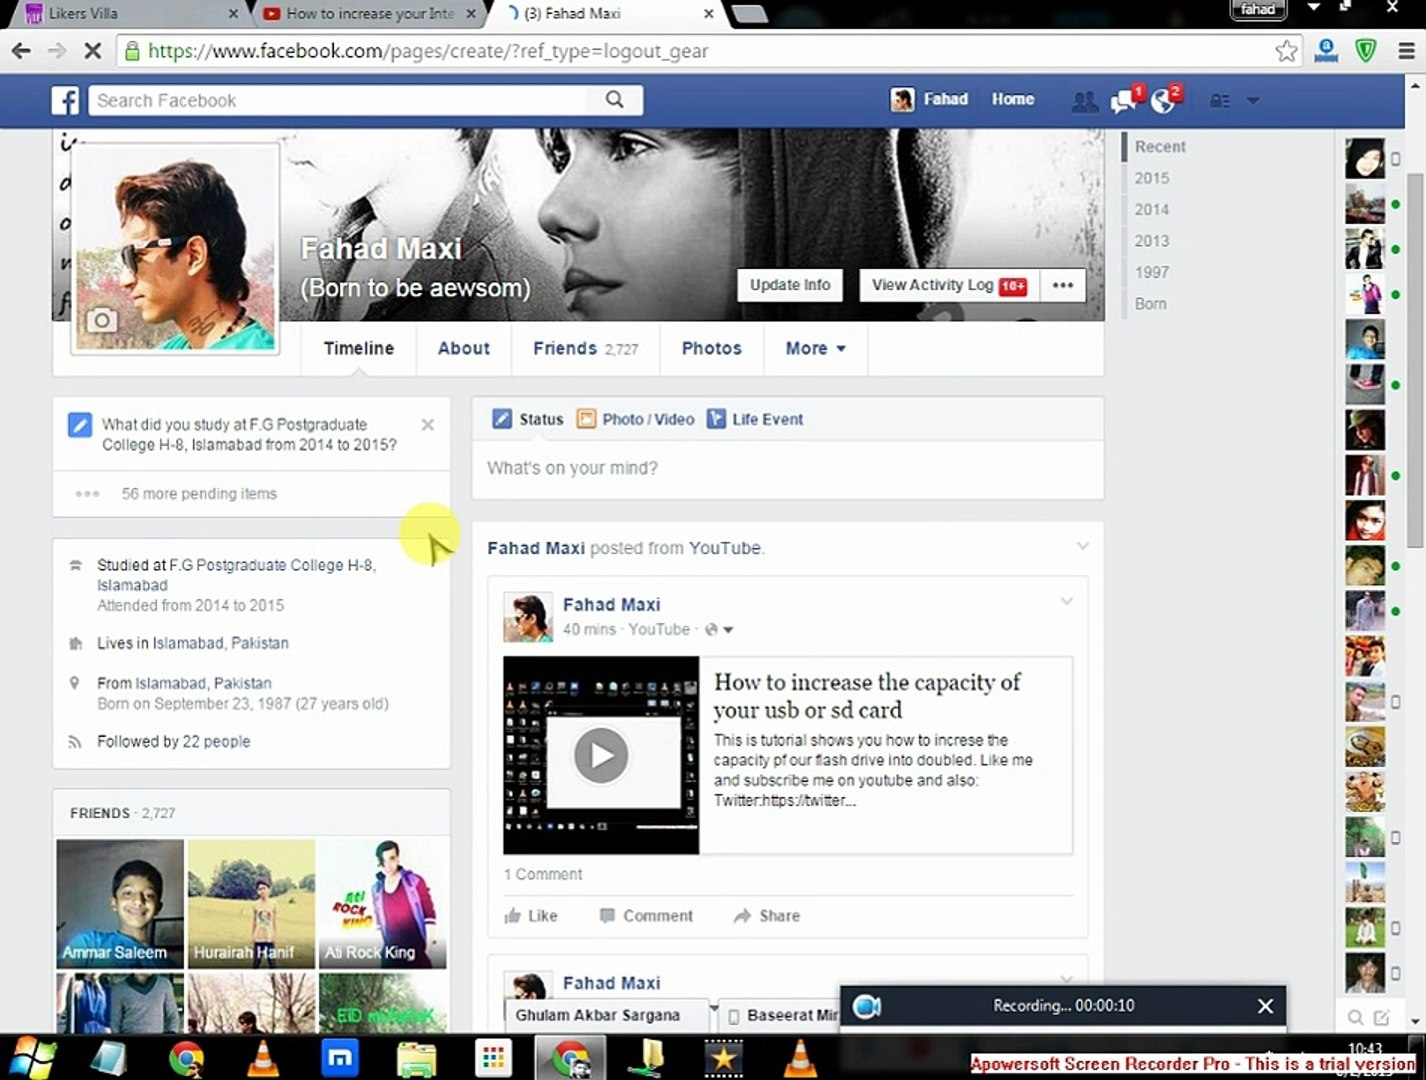Jump to Born on the timeline navigator
Screen dimensions: 1426x1080
point(1150,304)
